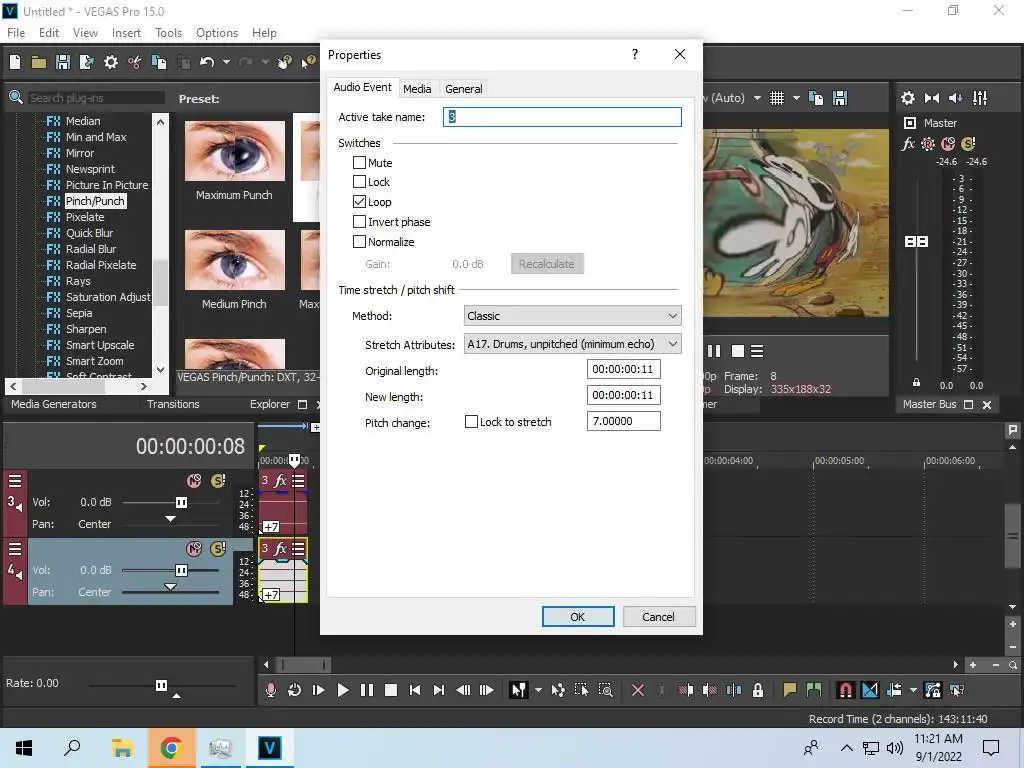Lock the event with the padlock icon
The image size is (1024, 768).
pyautogui.click(x=758, y=690)
